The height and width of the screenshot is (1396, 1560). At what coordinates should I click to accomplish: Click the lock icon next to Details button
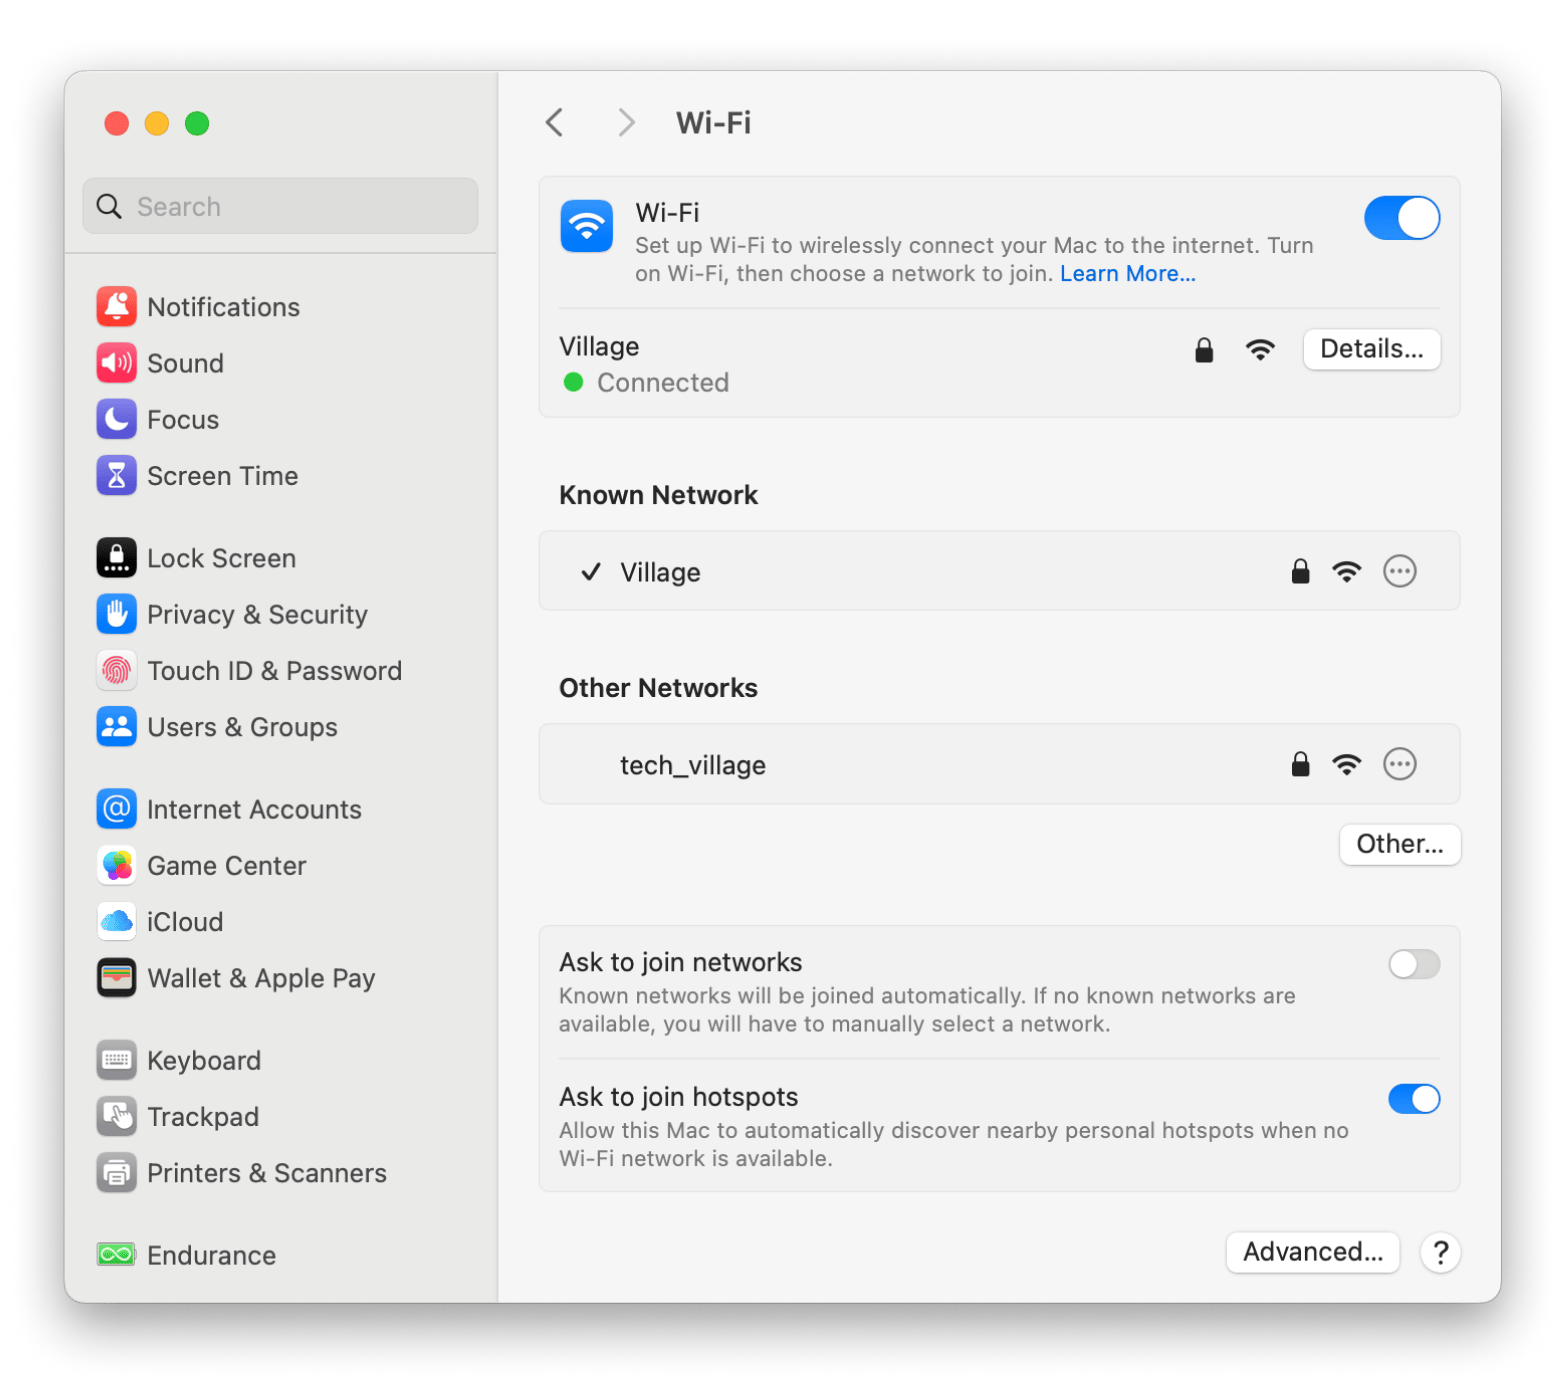click(1204, 349)
